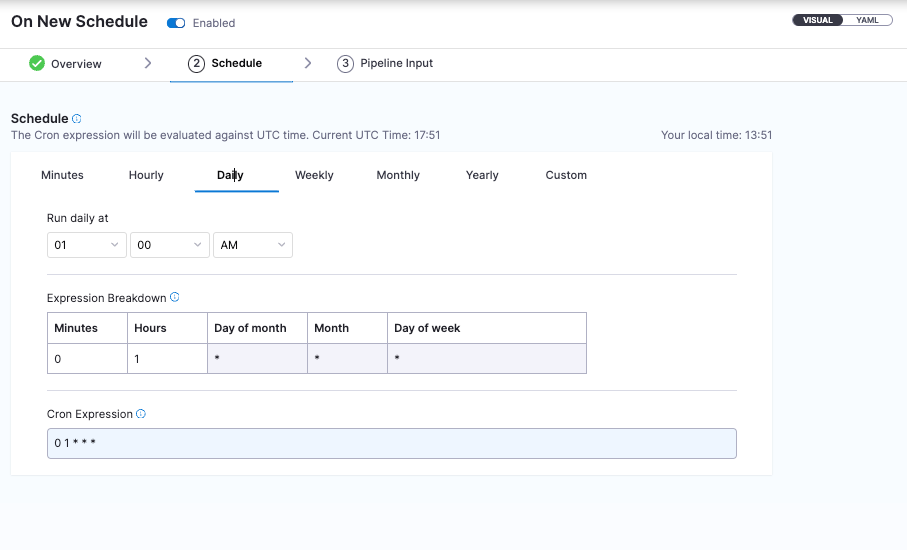Open the minutes dropdown showing 00
Screen dimensions: 907x550
pyautogui.click(x=169, y=245)
